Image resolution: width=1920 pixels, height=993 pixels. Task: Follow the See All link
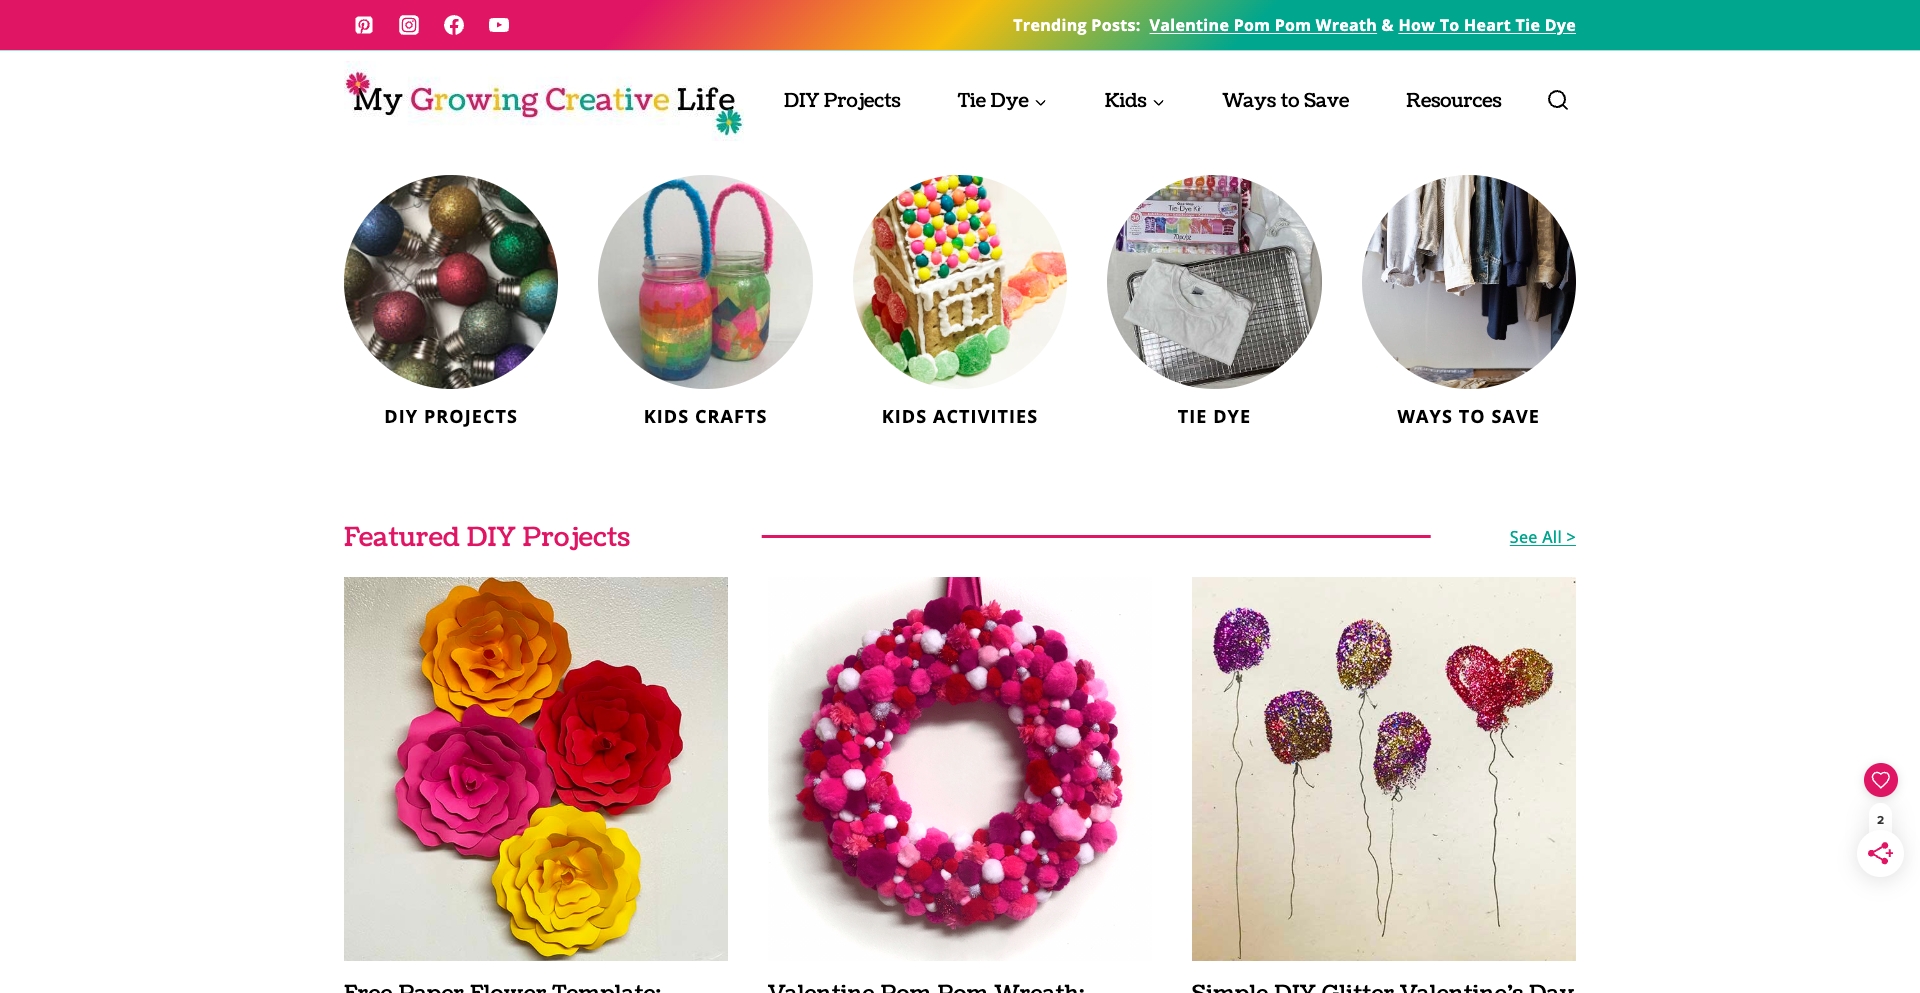click(1542, 537)
